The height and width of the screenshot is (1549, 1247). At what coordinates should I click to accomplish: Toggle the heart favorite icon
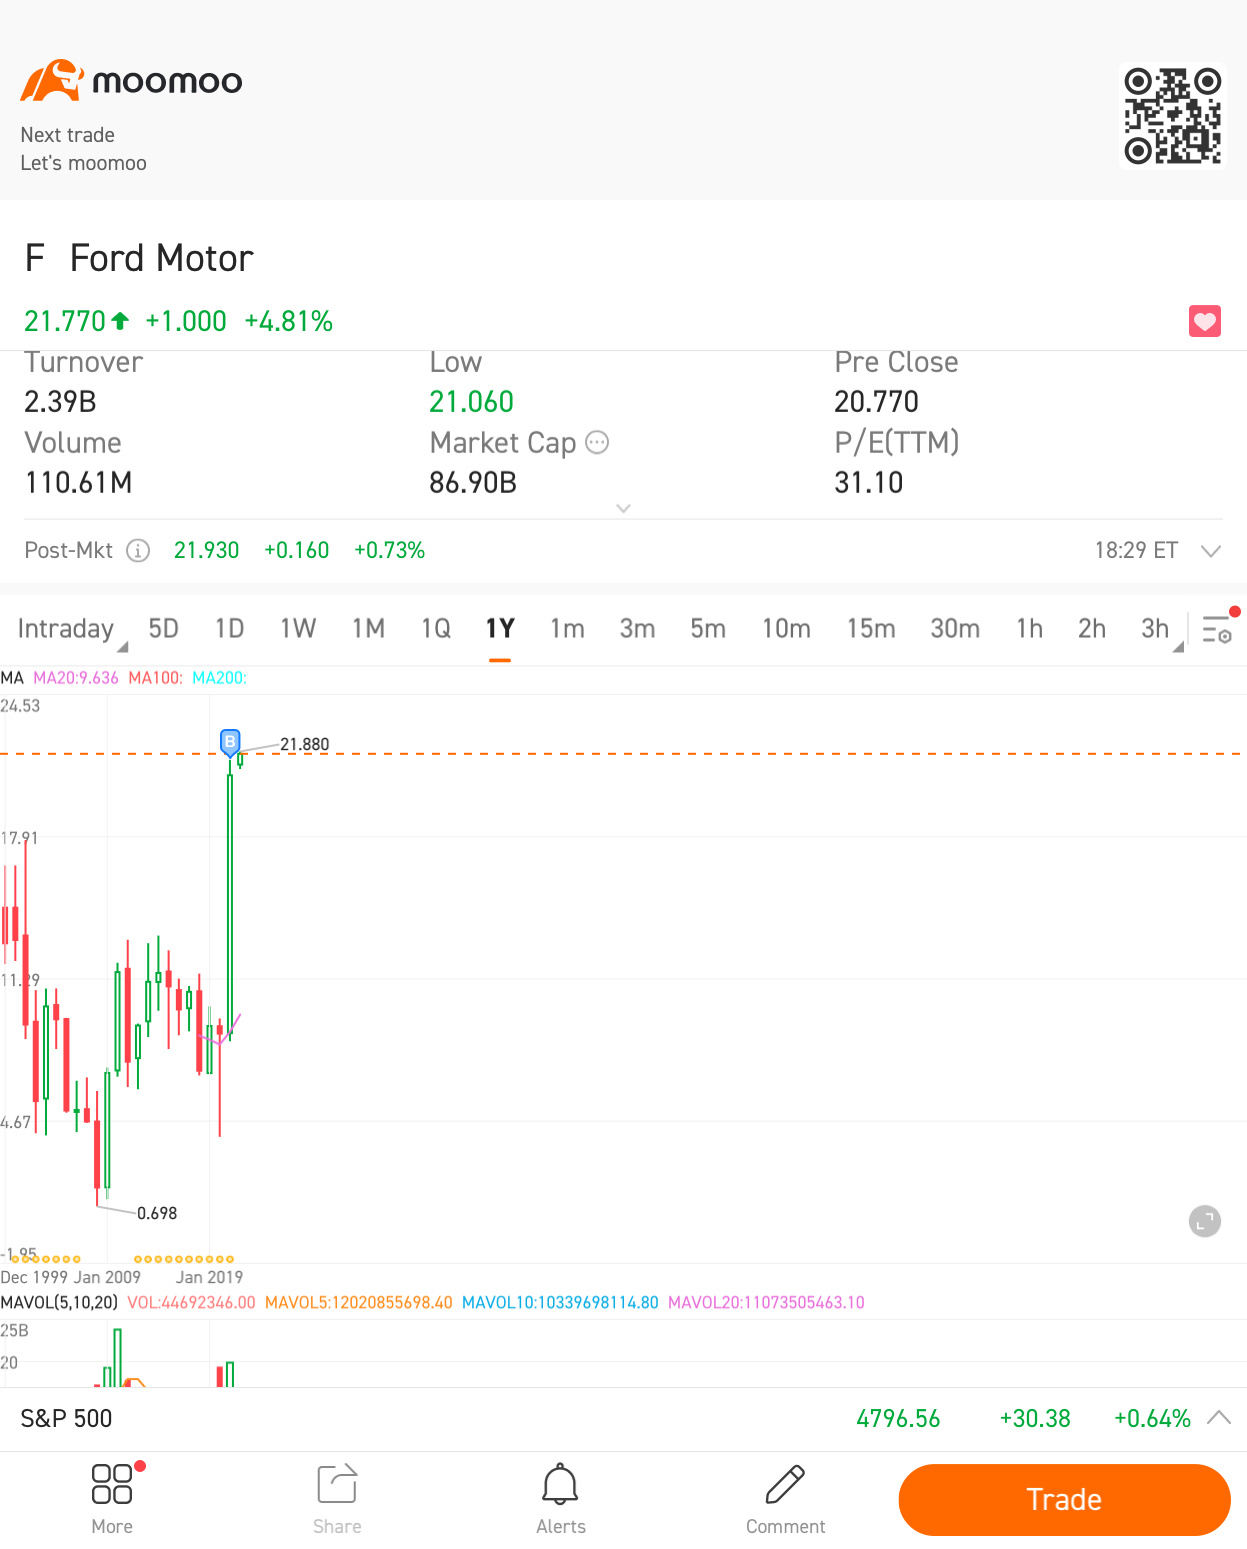coord(1204,321)
